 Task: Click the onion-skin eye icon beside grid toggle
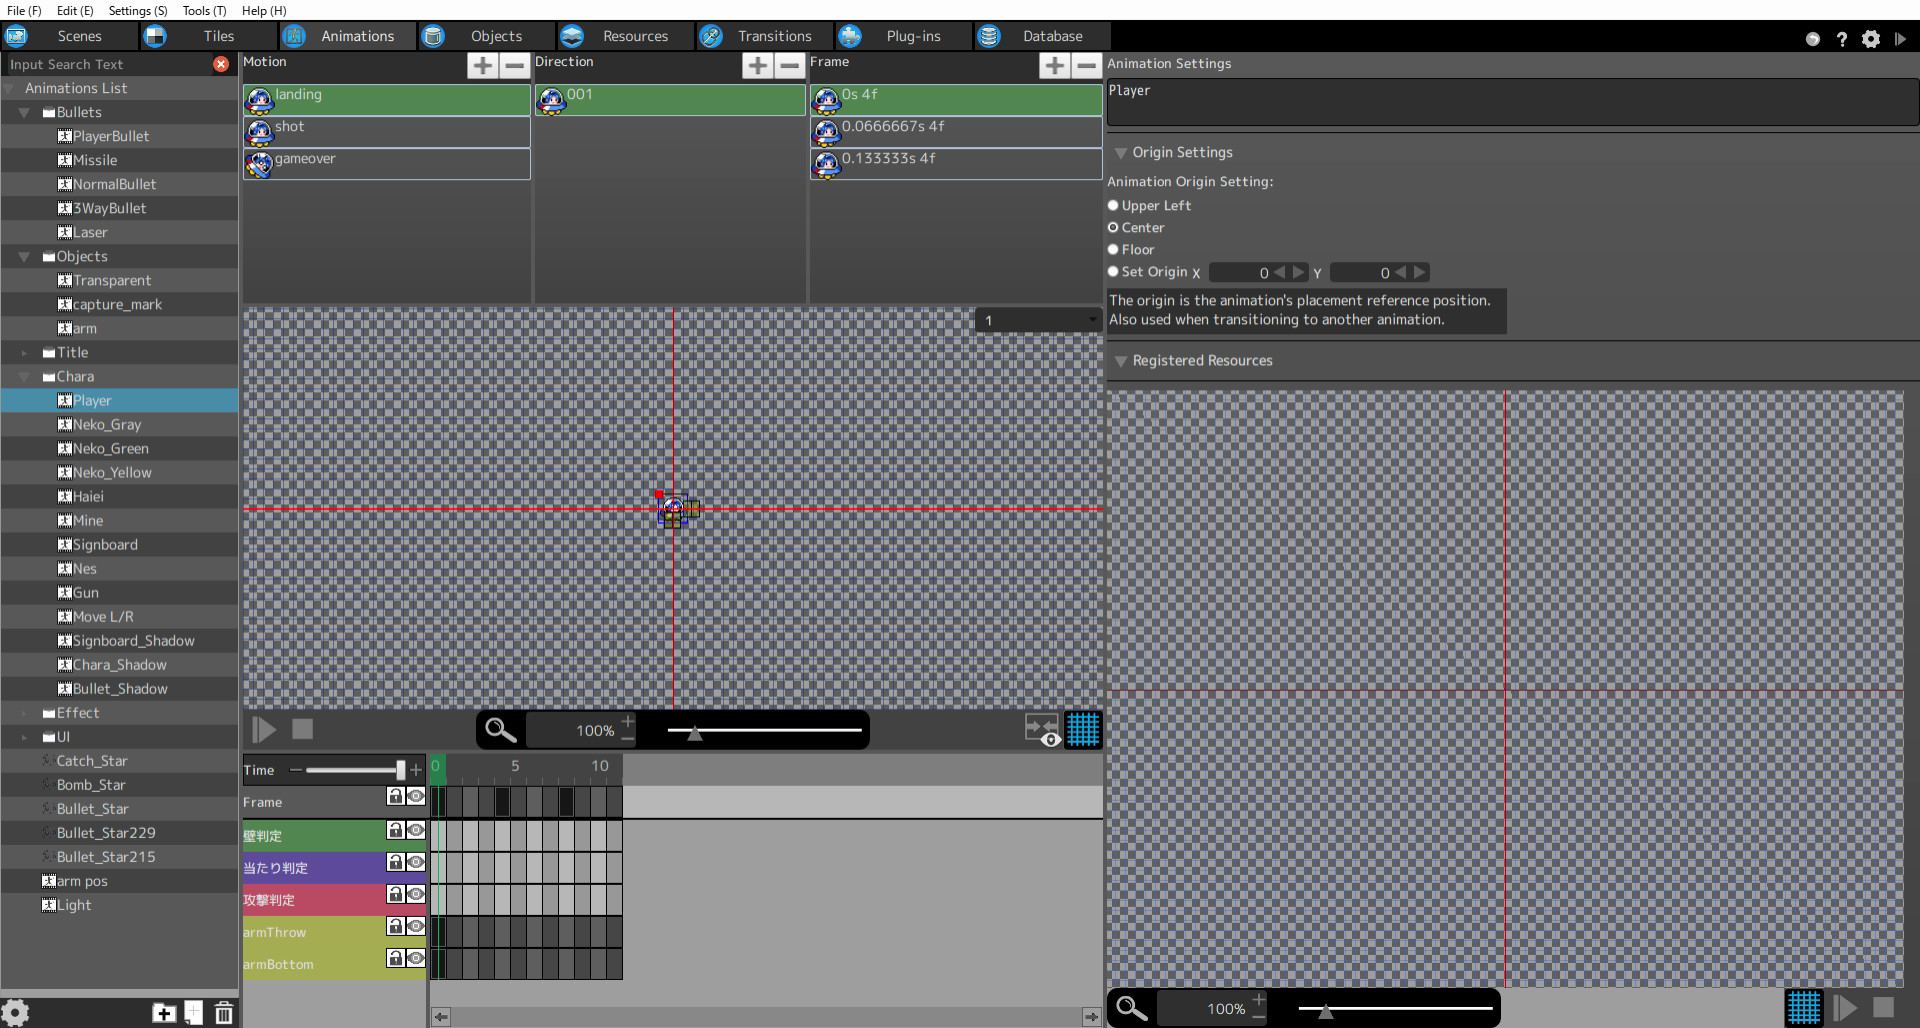point(1049,740)
